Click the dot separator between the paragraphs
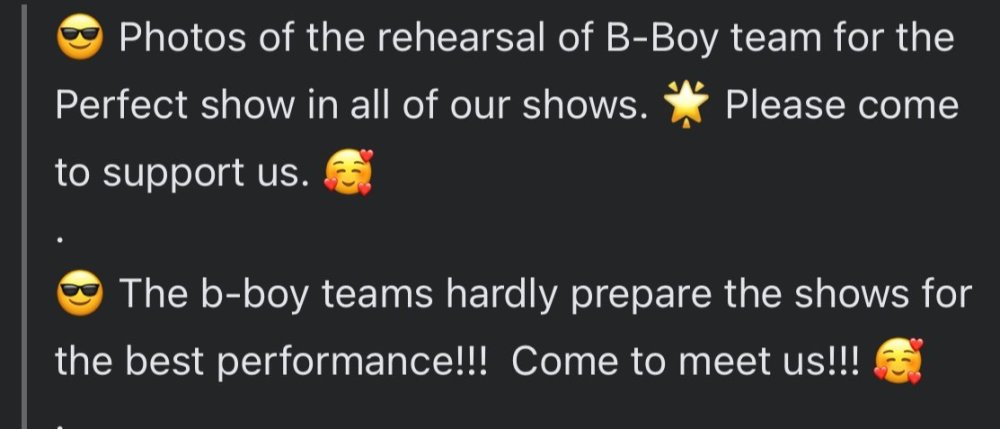 click(61, 240)
